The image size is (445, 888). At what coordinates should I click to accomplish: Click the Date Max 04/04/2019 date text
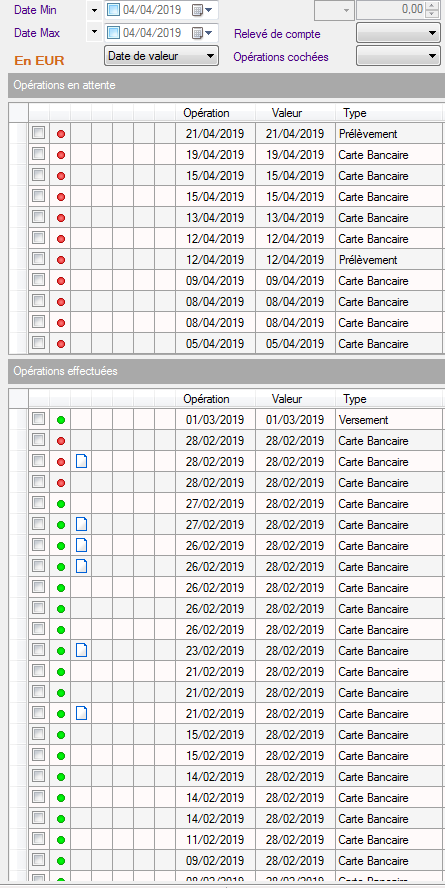[x=152, y=33]
